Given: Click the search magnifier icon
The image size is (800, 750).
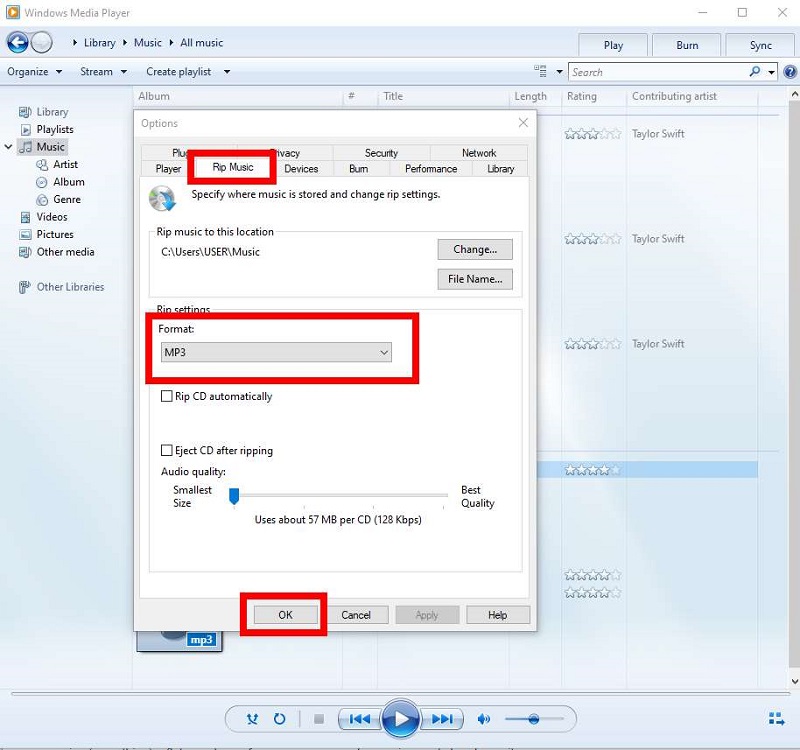Looking at the screenshot, I should click(755, 71).
